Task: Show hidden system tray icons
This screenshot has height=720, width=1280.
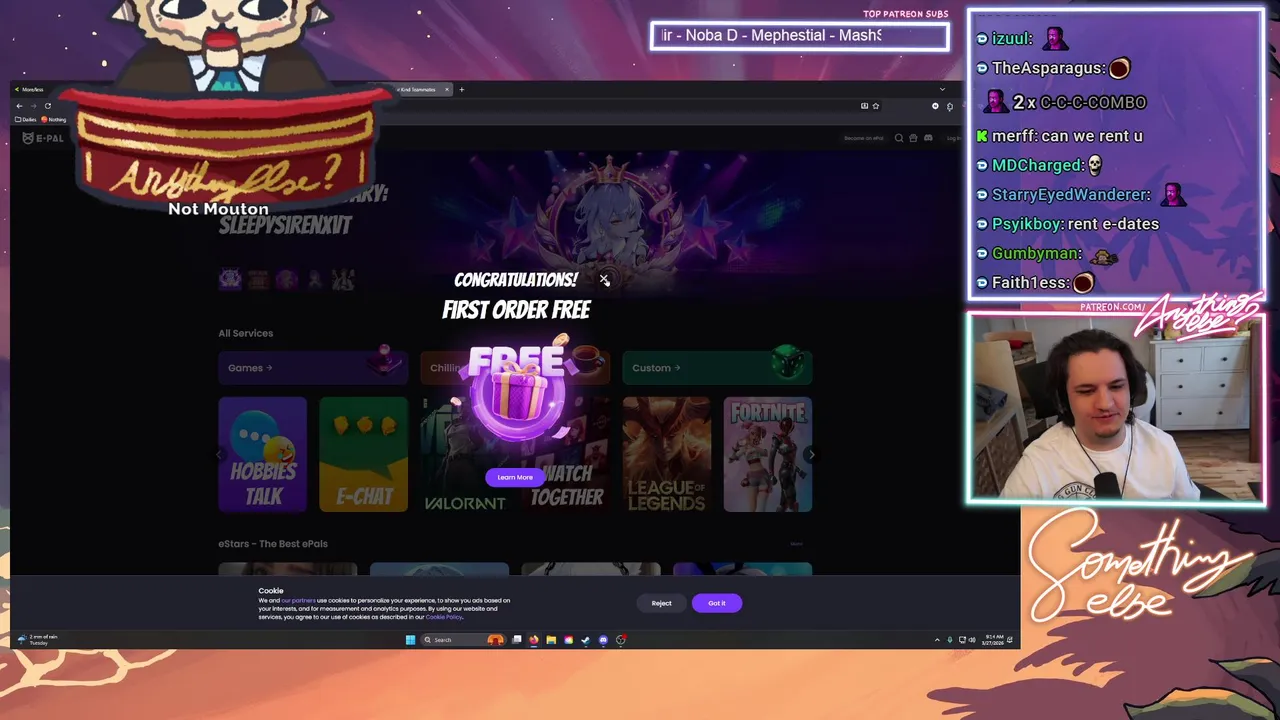Action: (x=937, y=640)
